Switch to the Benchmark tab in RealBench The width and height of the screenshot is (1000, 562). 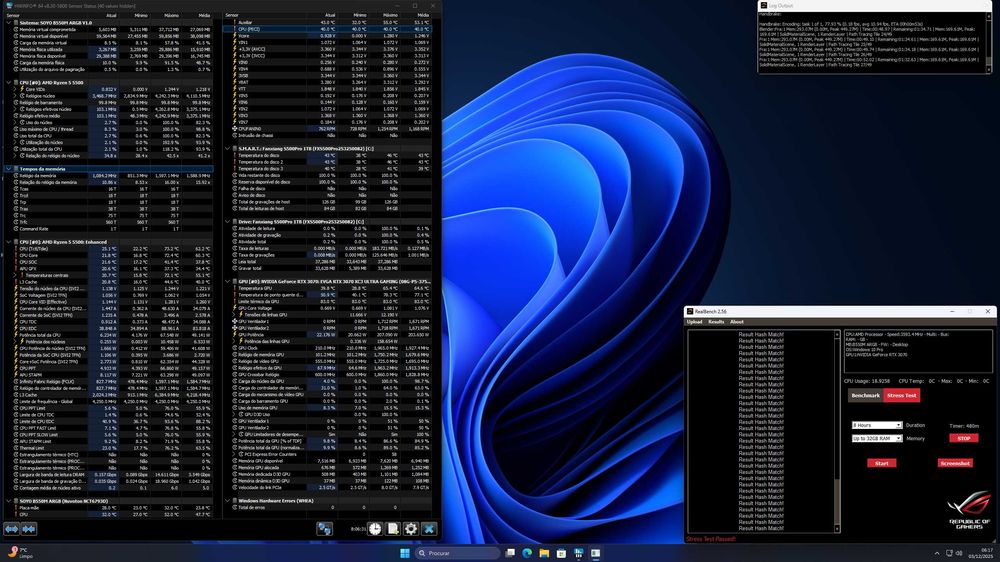[x=865, y=396]
